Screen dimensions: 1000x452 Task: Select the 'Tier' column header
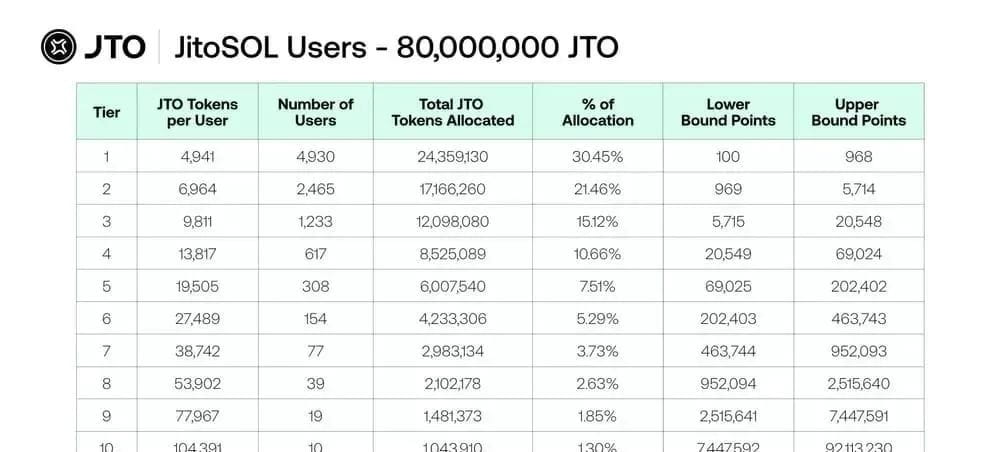point(107,112)
